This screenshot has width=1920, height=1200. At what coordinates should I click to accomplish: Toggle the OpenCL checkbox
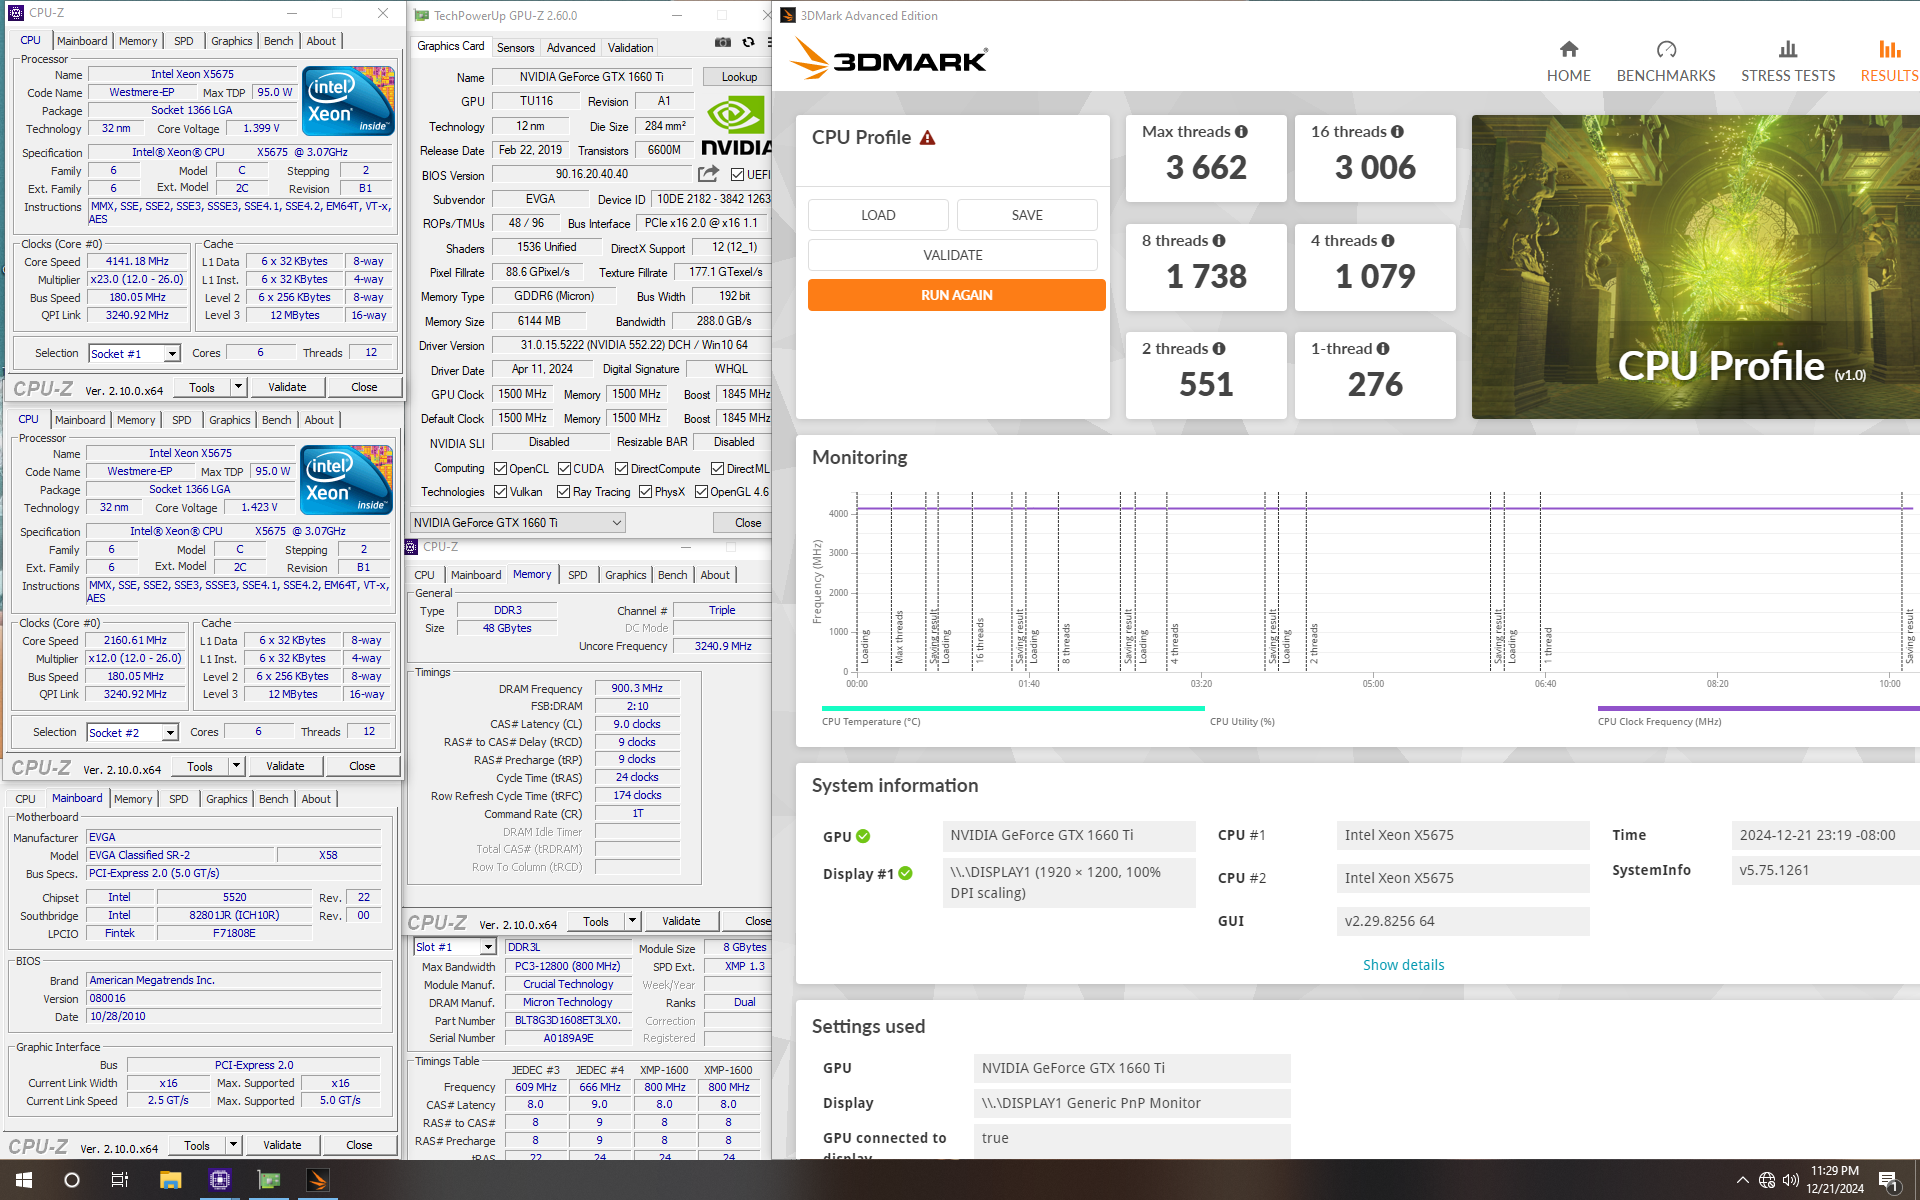pyautogui.click(x=501, y=469)
